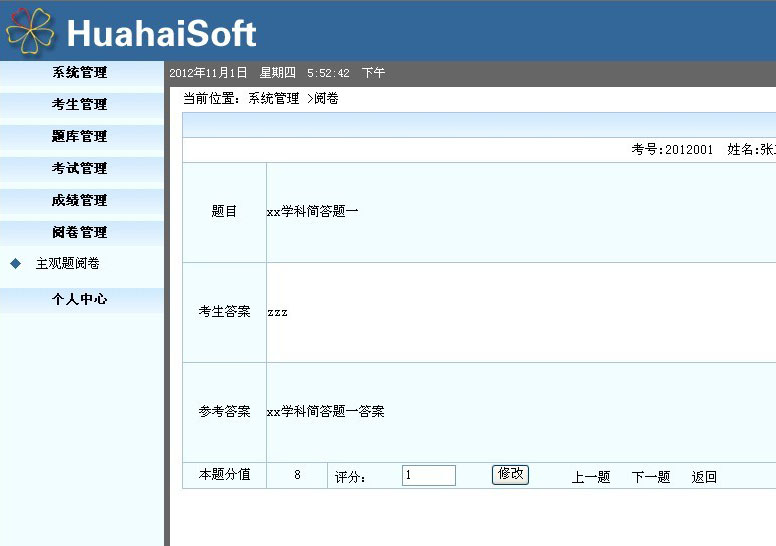Collapse the 阅卷管理 sidebar section
776x546 pixels.
pos(82,232)
